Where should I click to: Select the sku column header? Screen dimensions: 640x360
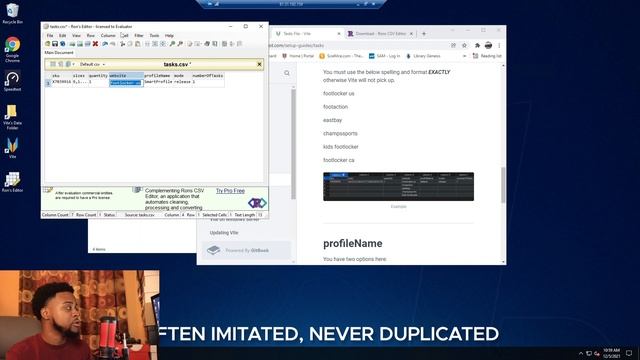click(62, 76)
